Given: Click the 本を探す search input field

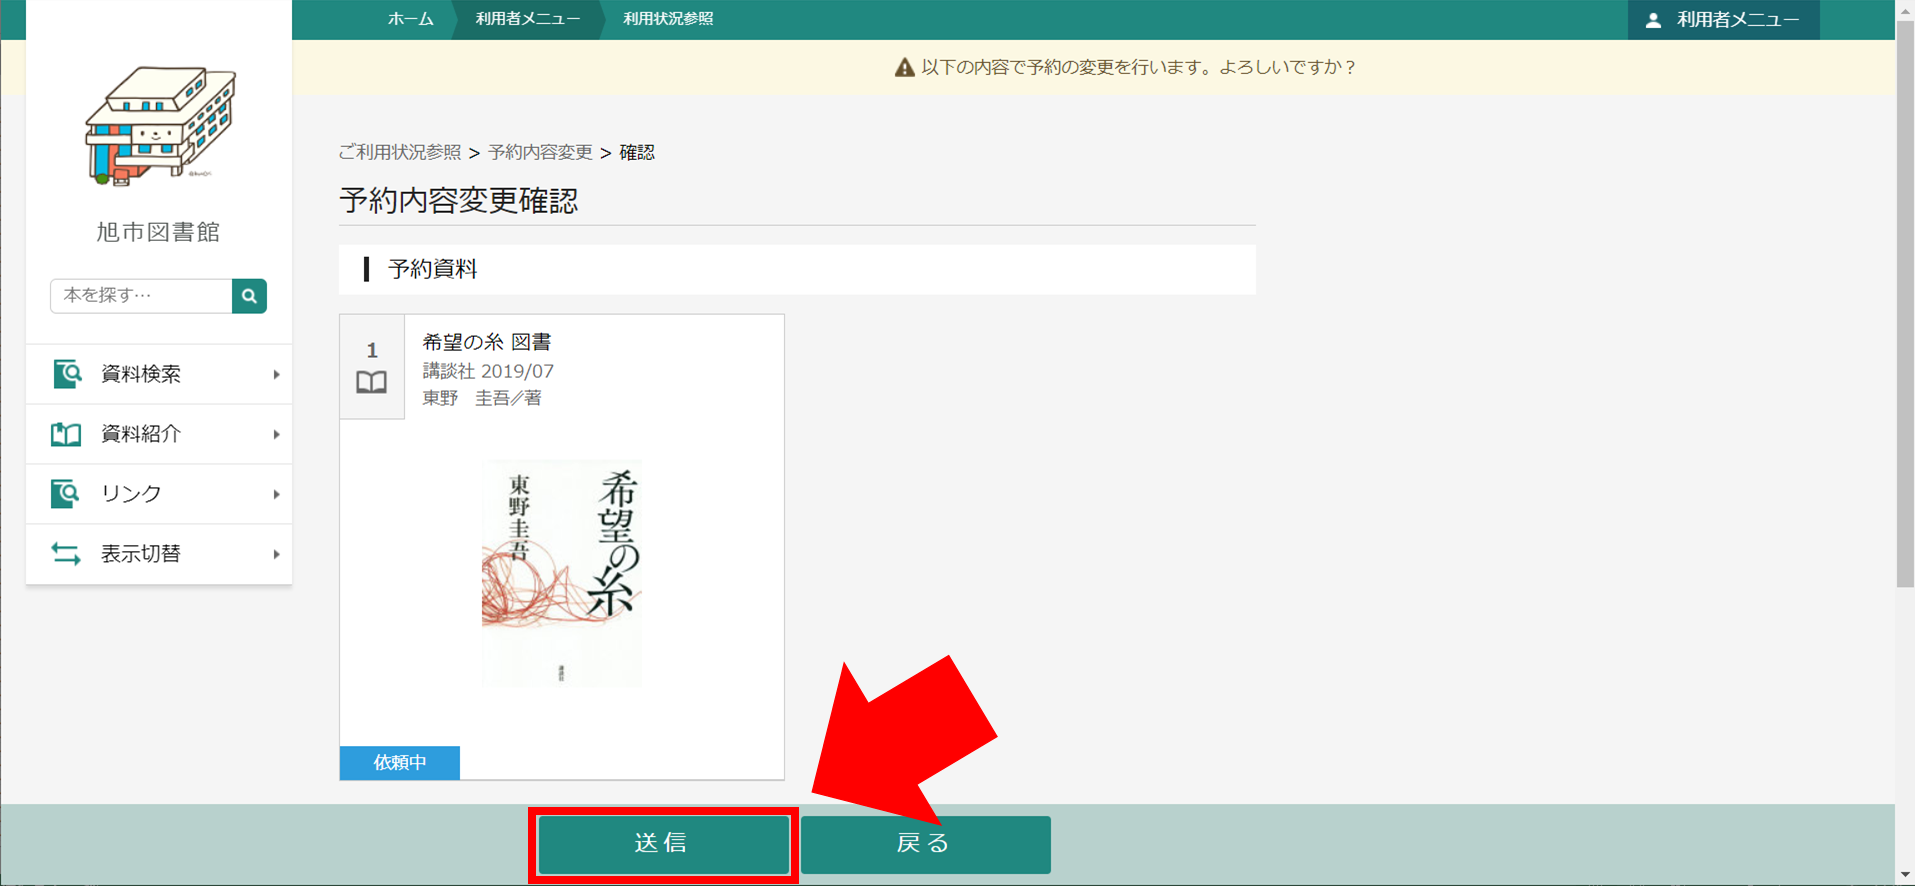Looking at the screenshot, I should coord(141,296).
